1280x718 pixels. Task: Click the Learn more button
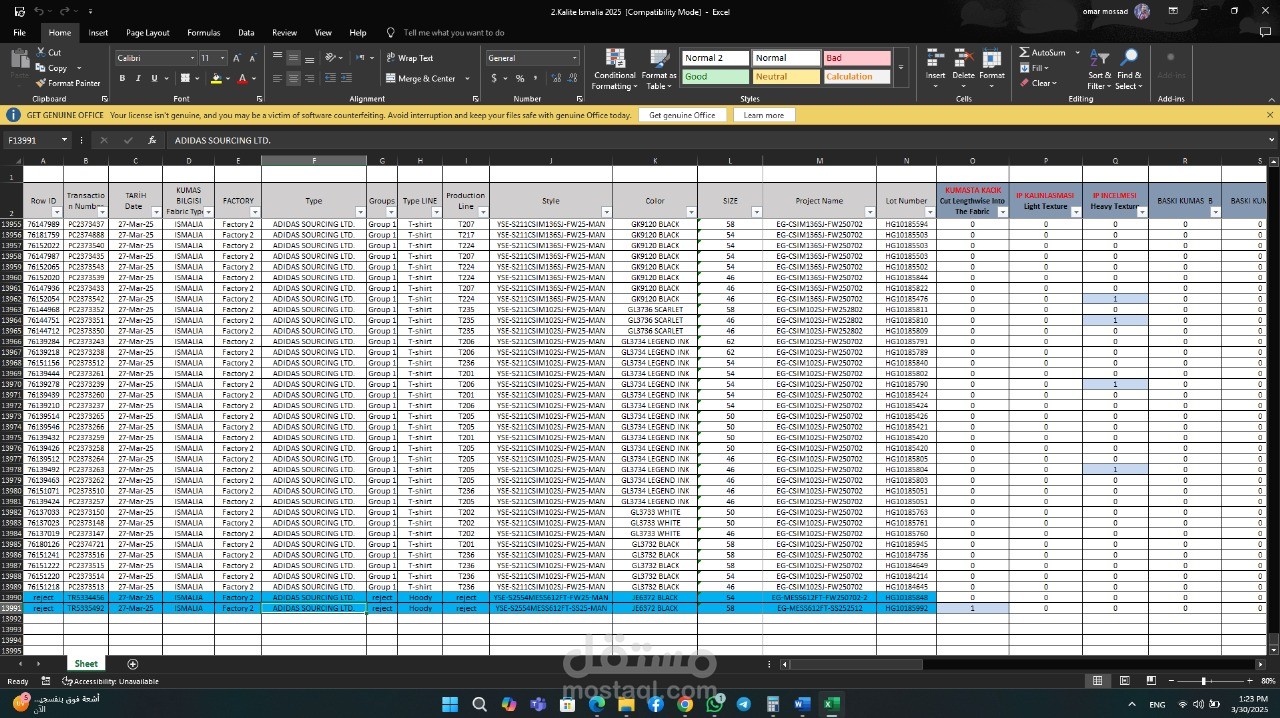pos(764,115)
